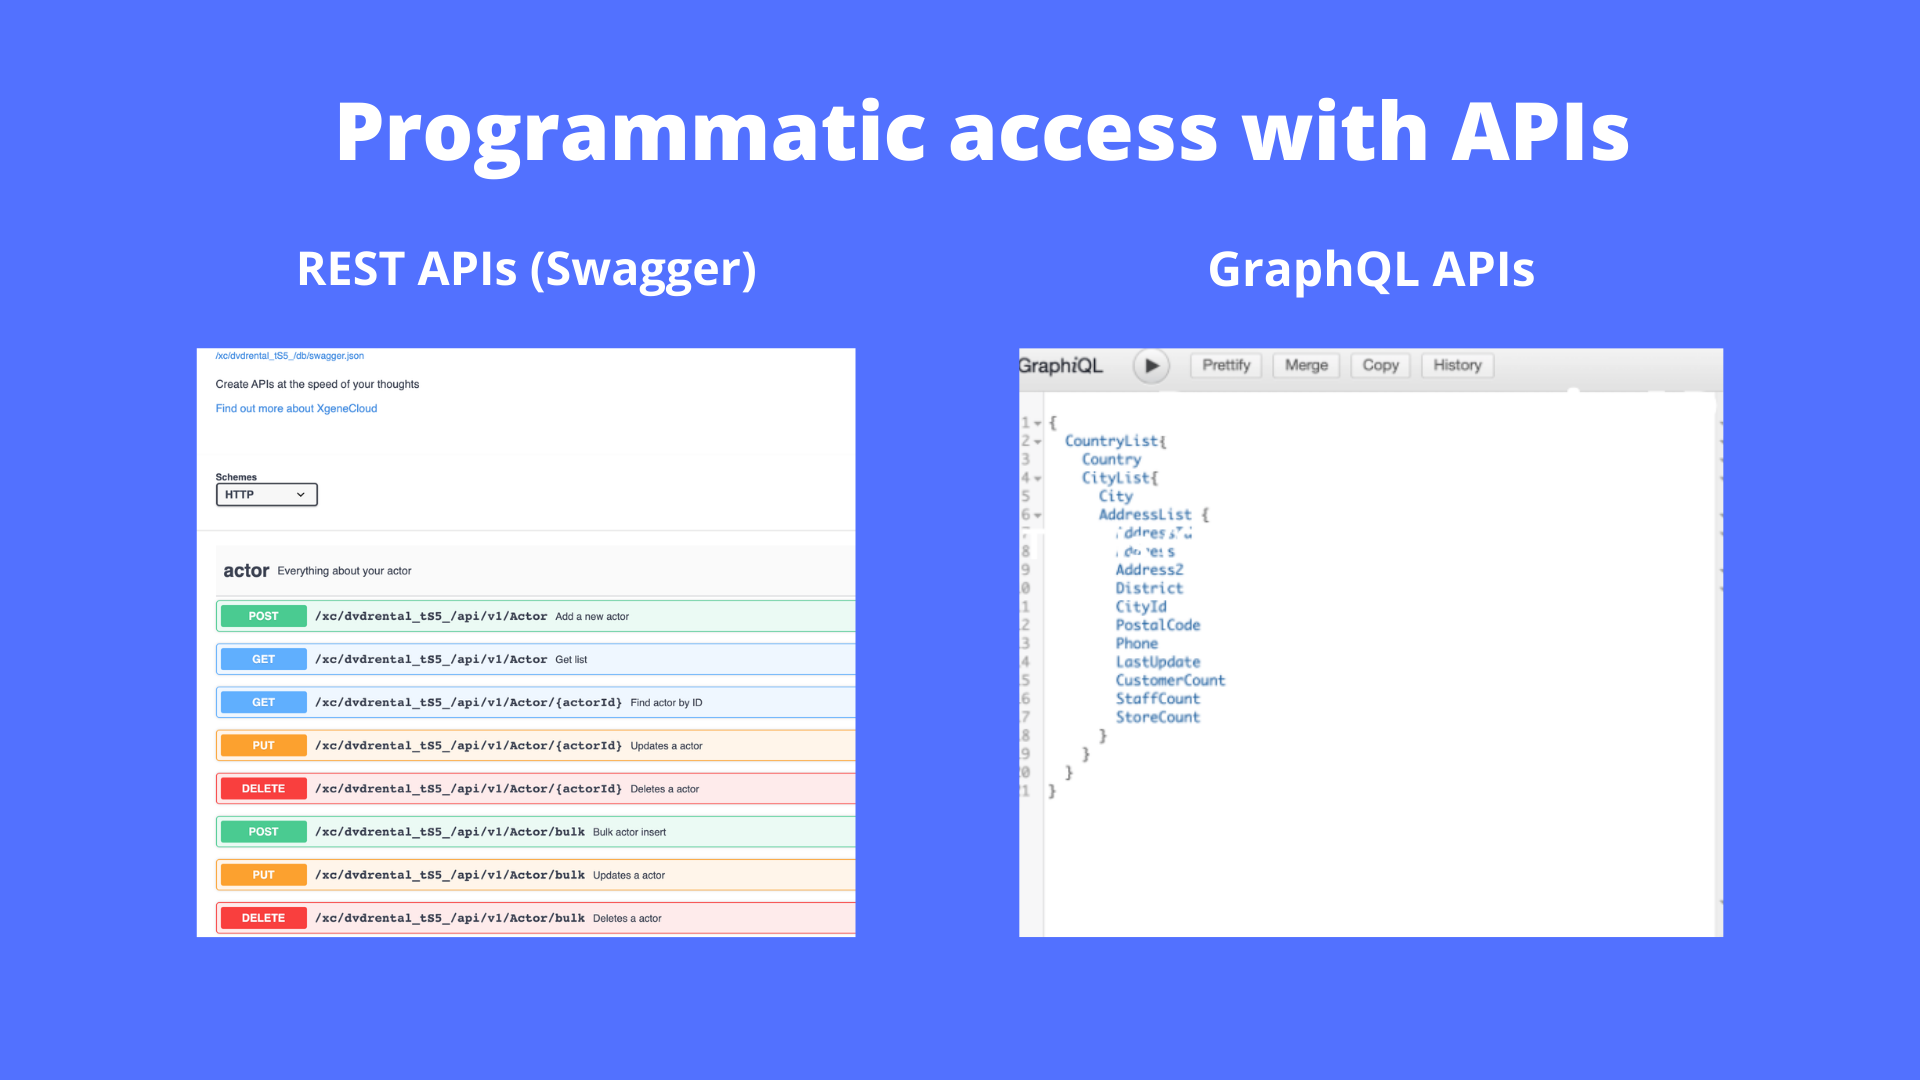Open the Schemes HTTP dropdown
The image size is (1920, 1080).
(x=266, y=495)
